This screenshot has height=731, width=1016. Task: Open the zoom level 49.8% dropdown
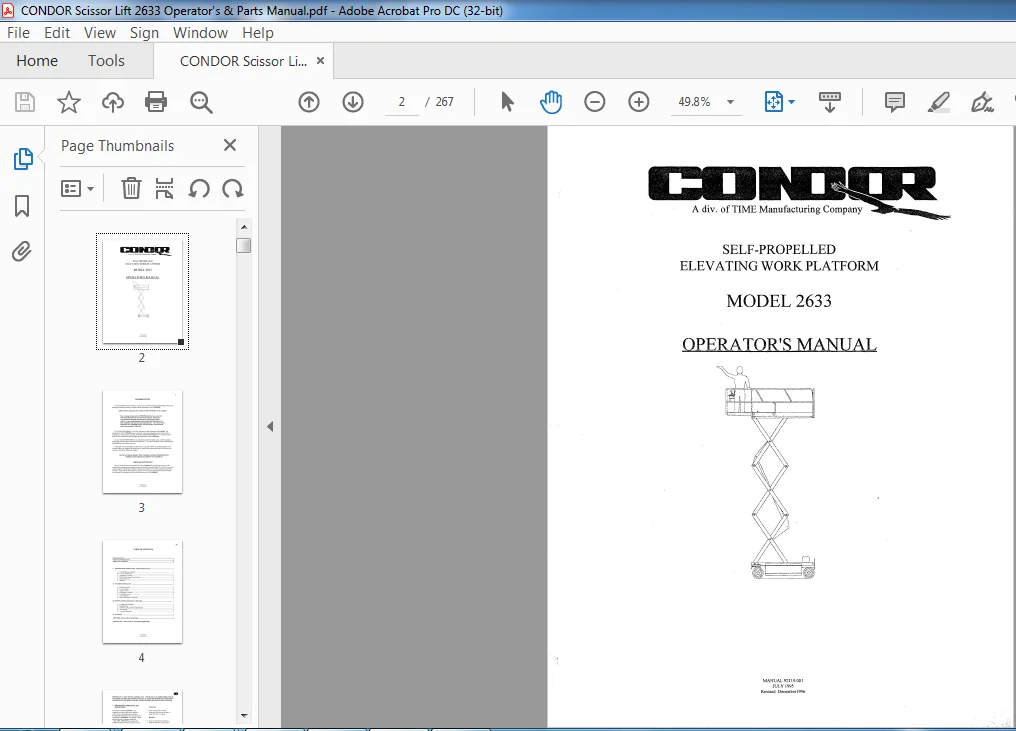point(730,102)
